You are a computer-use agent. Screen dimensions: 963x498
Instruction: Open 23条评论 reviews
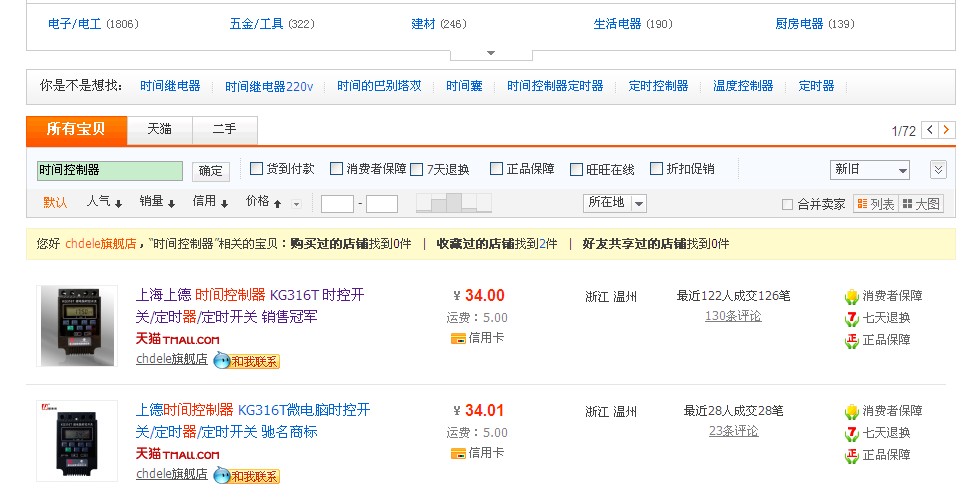(x=733, y=431)
